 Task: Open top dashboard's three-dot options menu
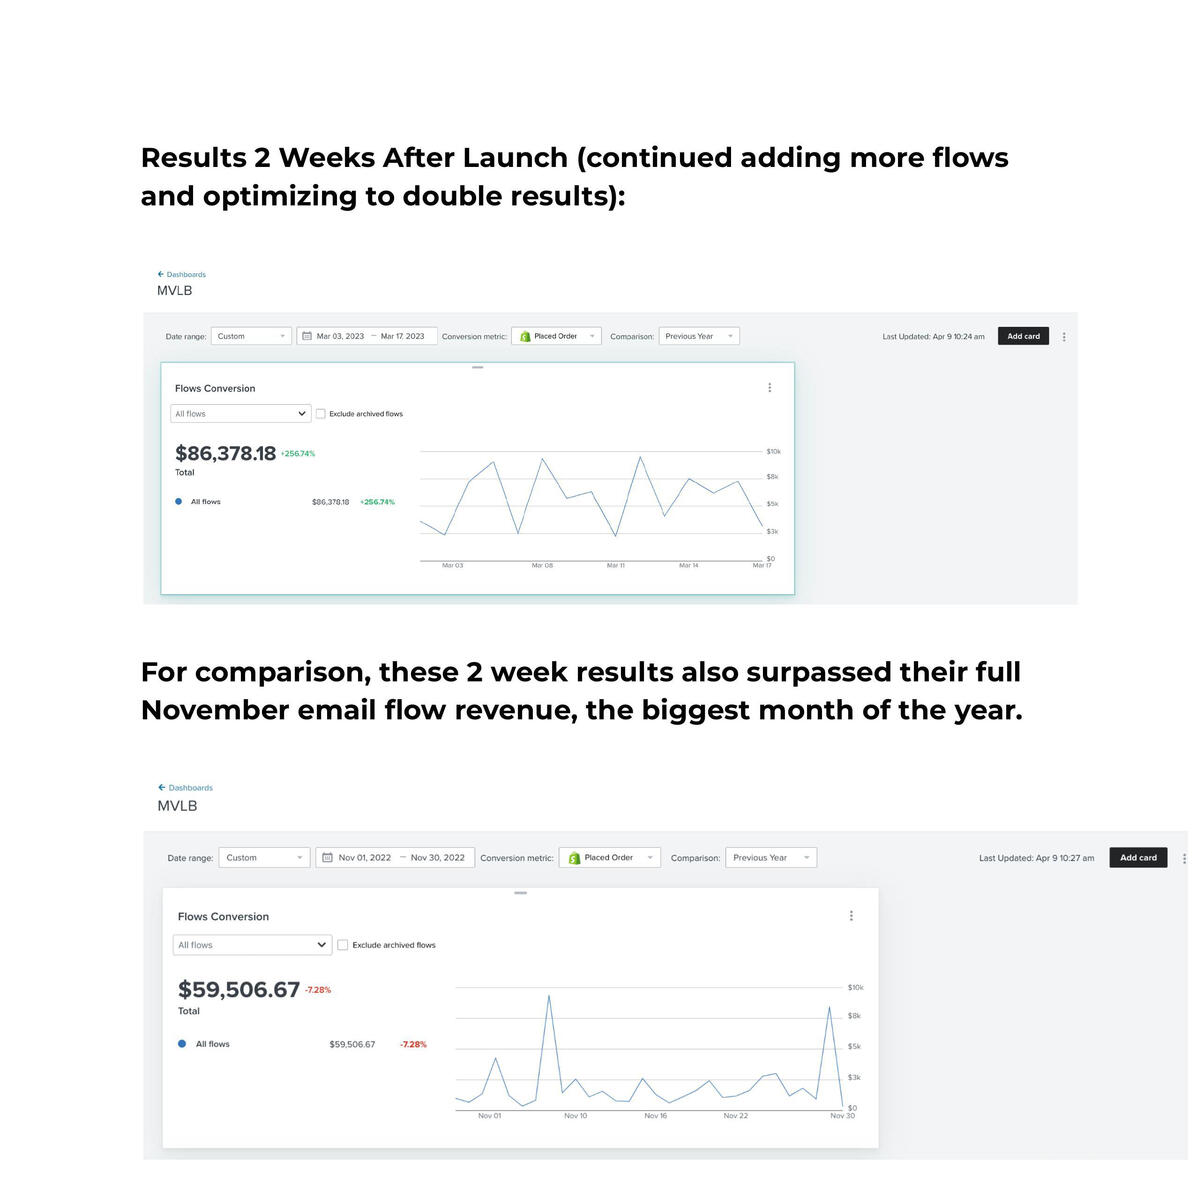point(1064,337)
